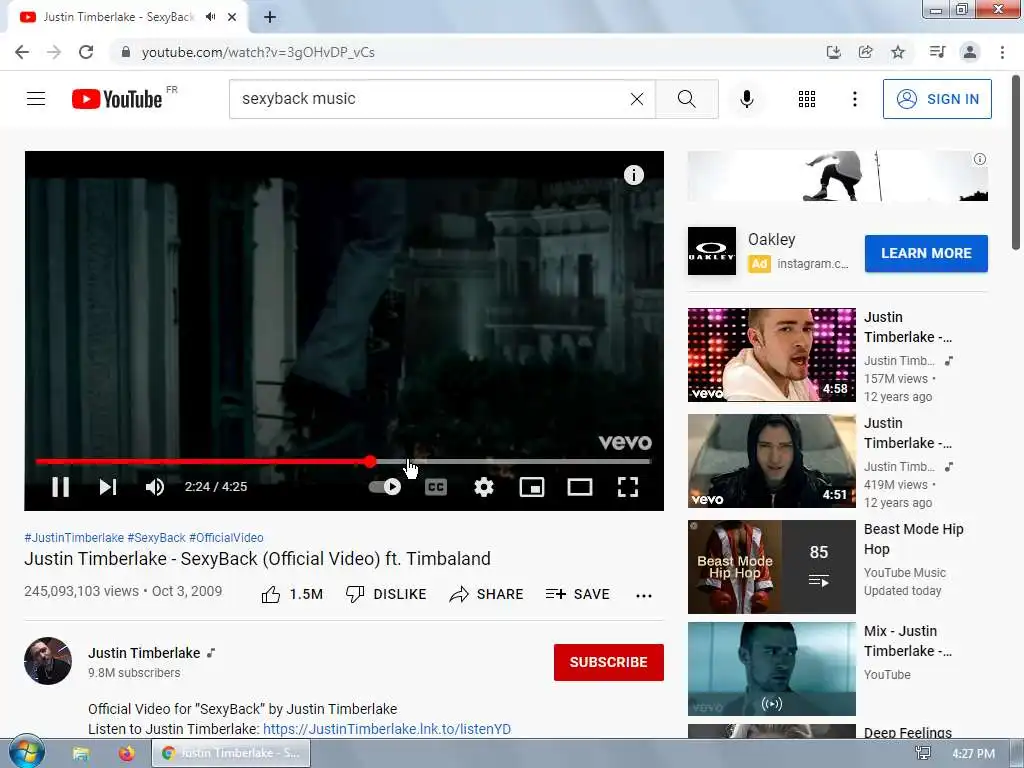The height and width of the screenshot is (768, 1024).
Task: Click the Chrome taskbar button
Action: [231, 753]
